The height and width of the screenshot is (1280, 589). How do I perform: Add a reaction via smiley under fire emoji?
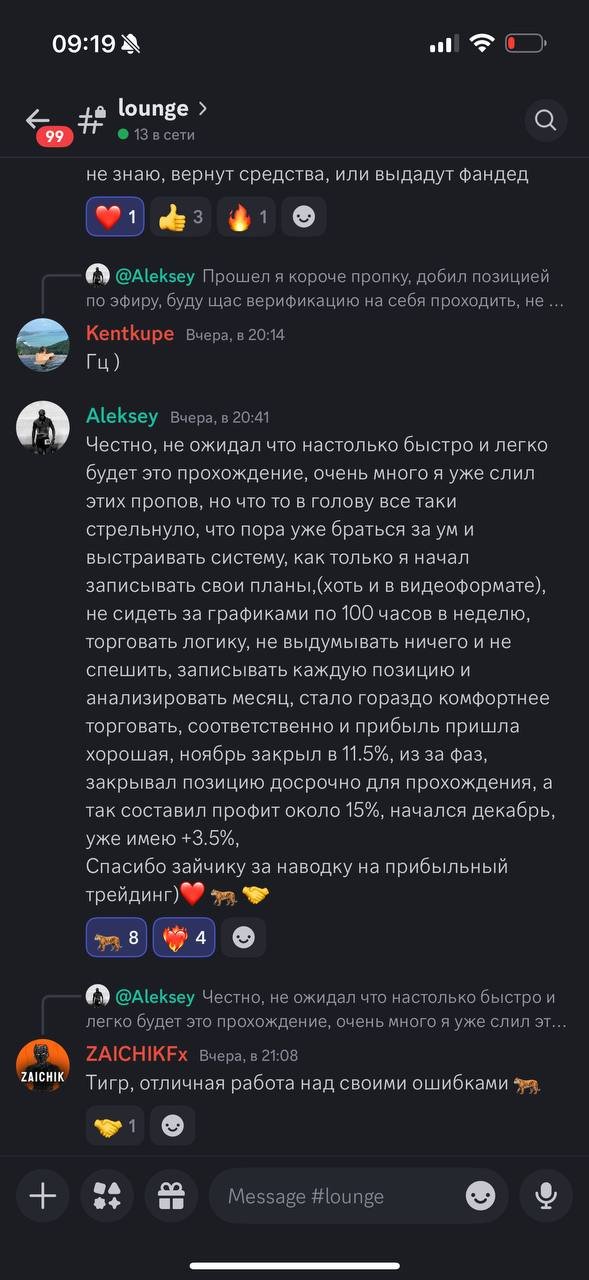tap(303, 216)
